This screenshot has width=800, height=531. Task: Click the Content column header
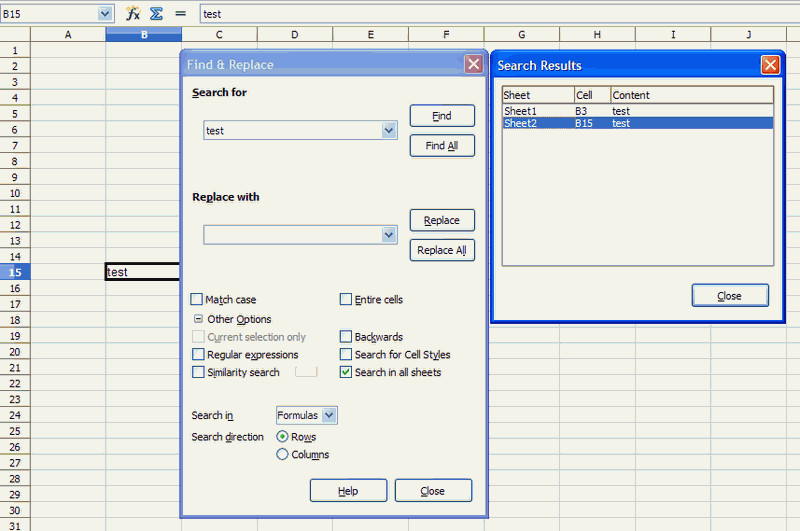click(691, 95)
